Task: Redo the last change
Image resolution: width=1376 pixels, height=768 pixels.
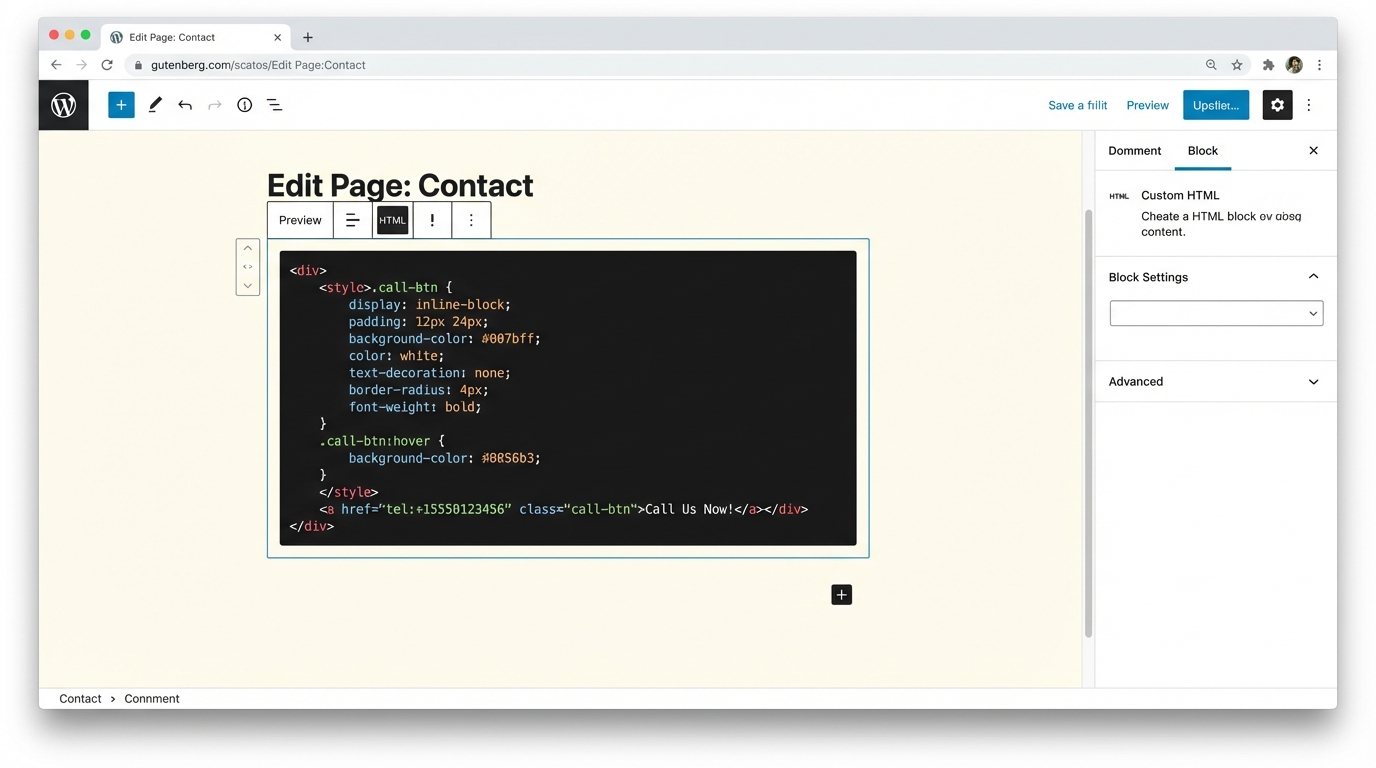Action: tap(214, 104)
